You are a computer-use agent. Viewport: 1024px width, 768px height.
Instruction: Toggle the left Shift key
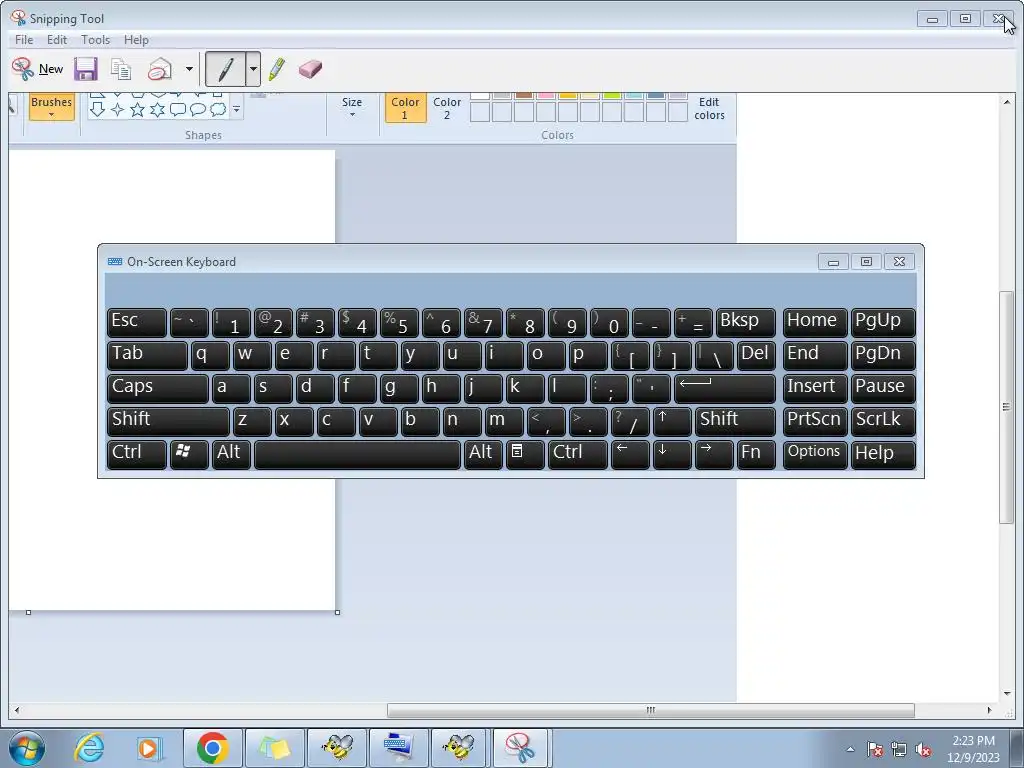tap(168, 421)
